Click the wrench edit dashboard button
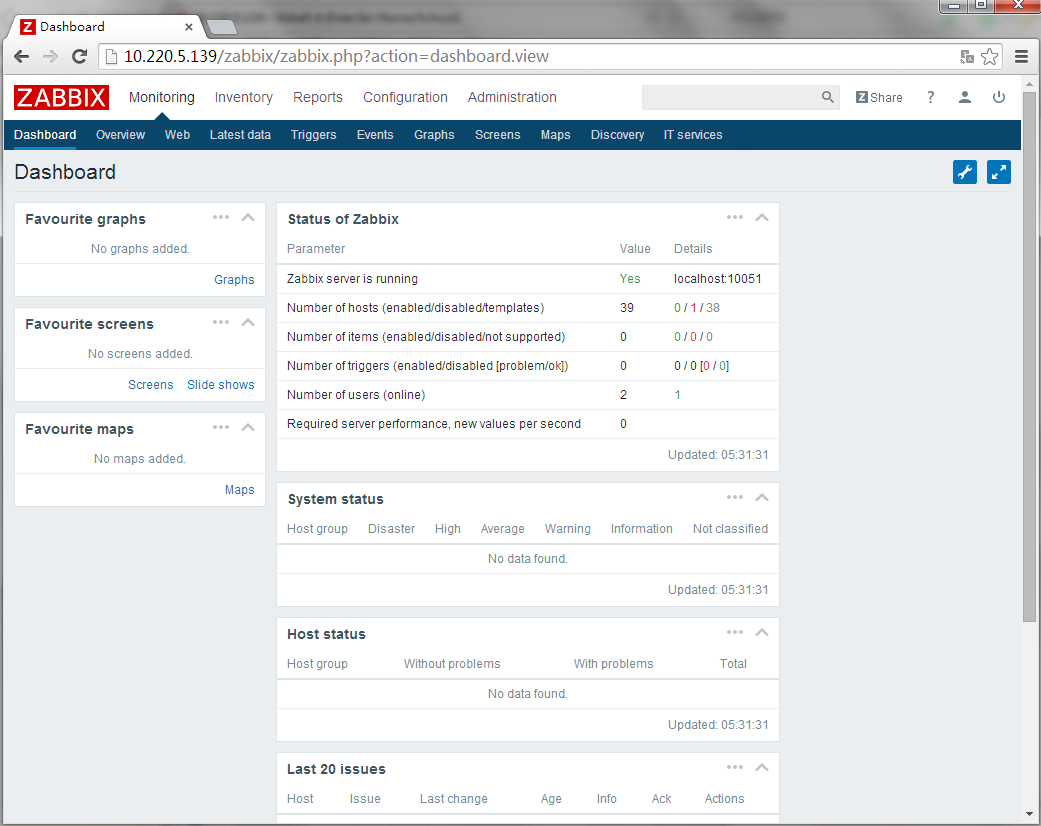1041x826 pixels. click(965, 172)
